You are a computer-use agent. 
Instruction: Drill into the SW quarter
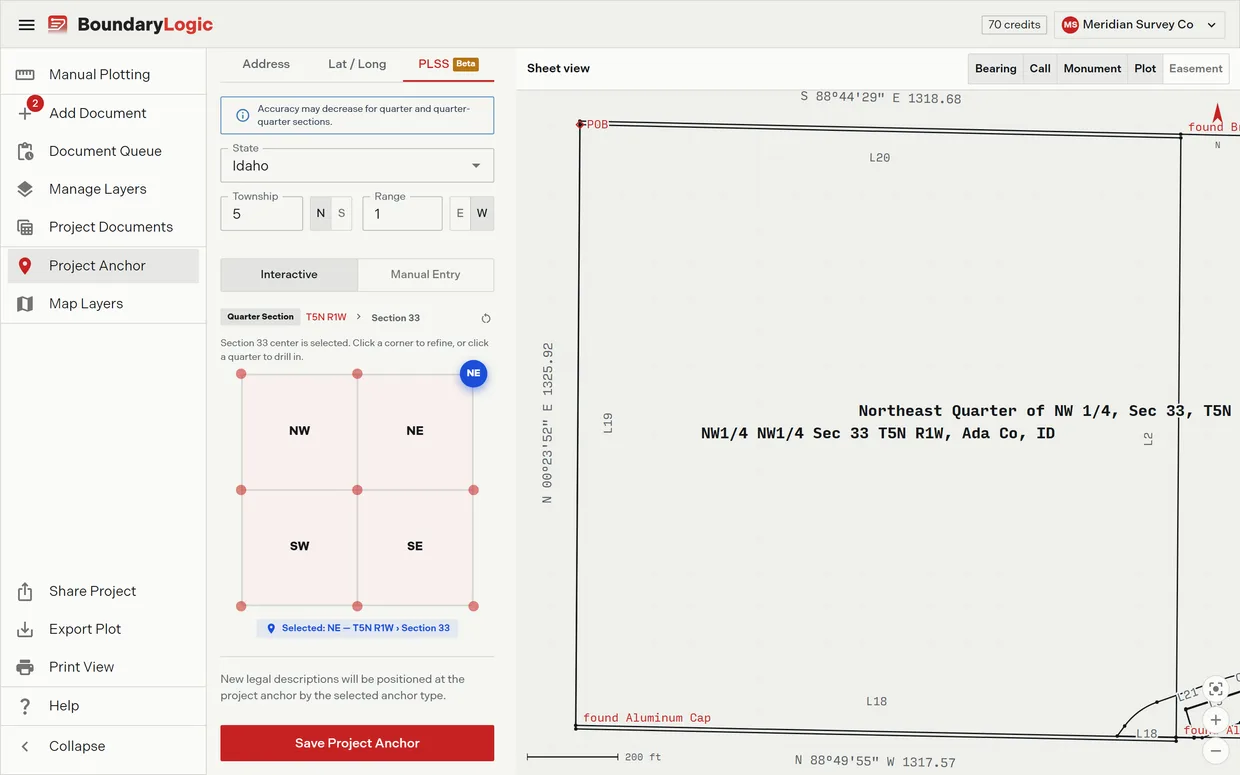coord(299,546)
